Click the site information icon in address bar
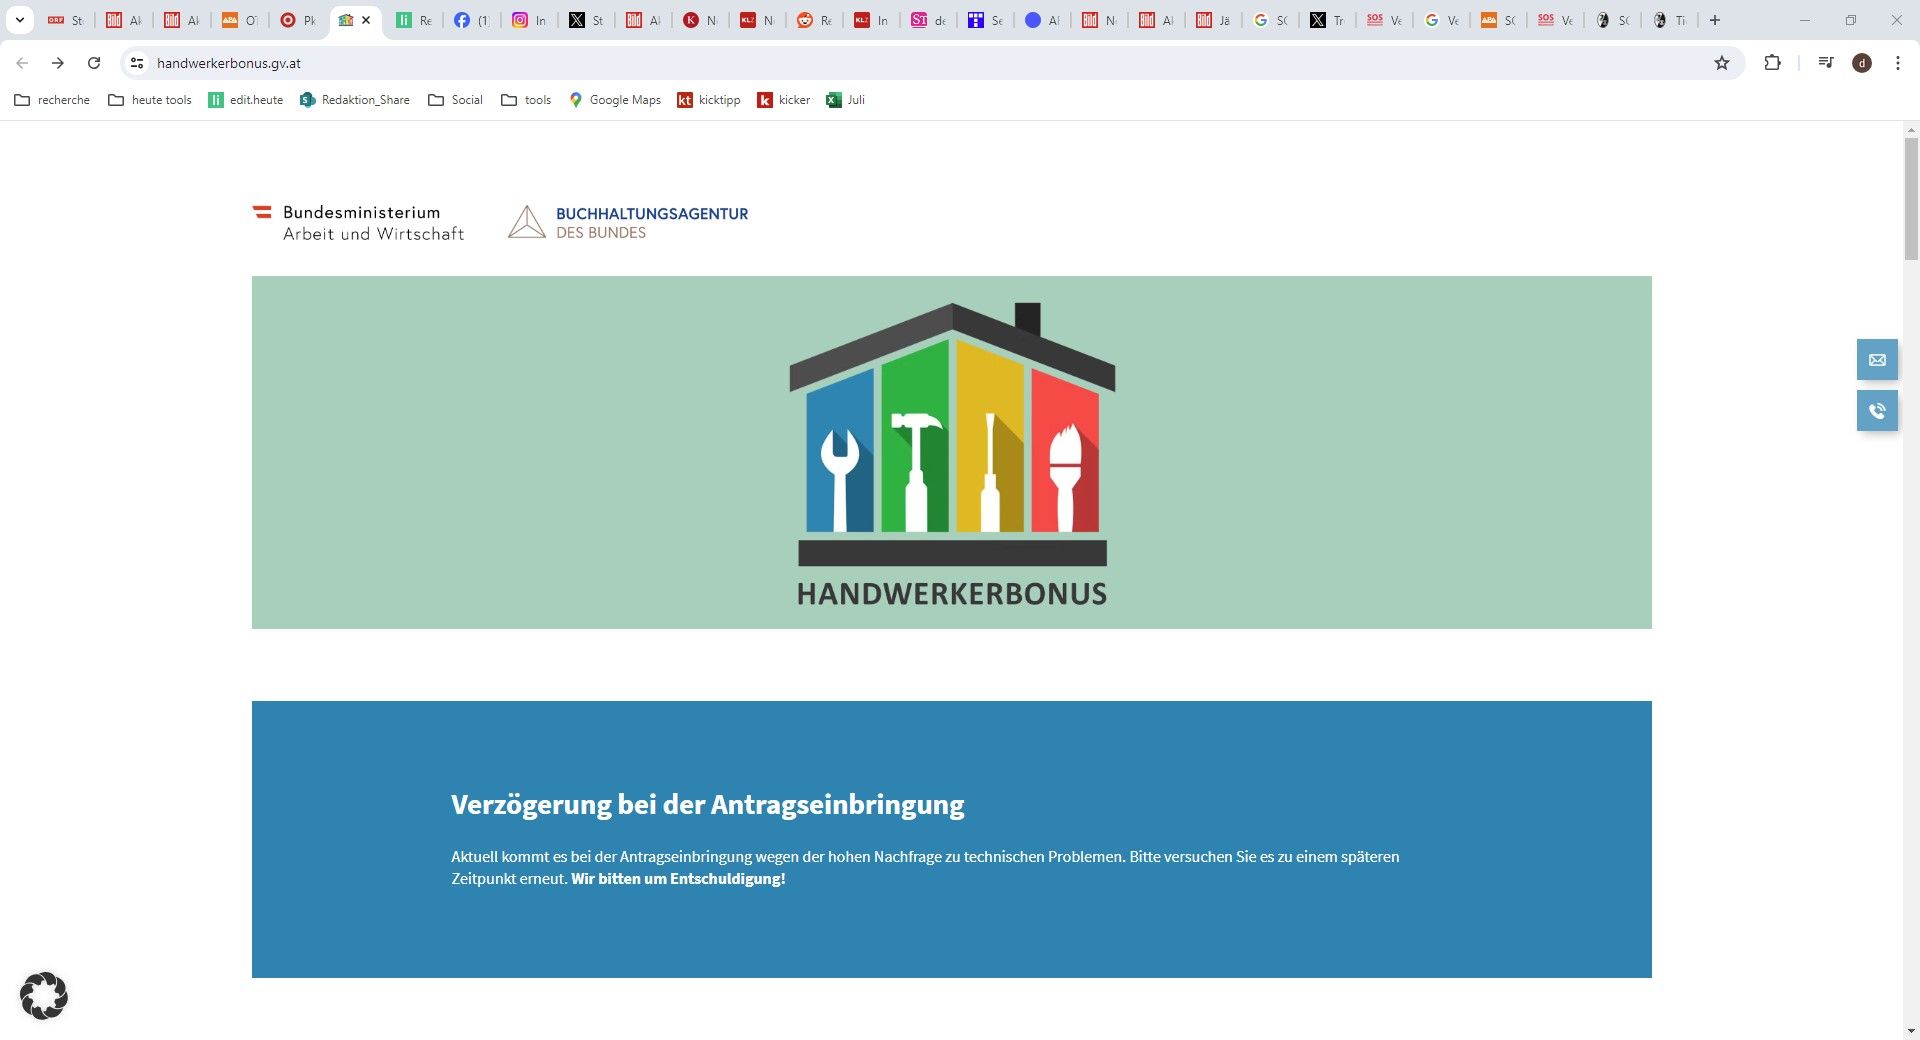 [x=135, y=62]
